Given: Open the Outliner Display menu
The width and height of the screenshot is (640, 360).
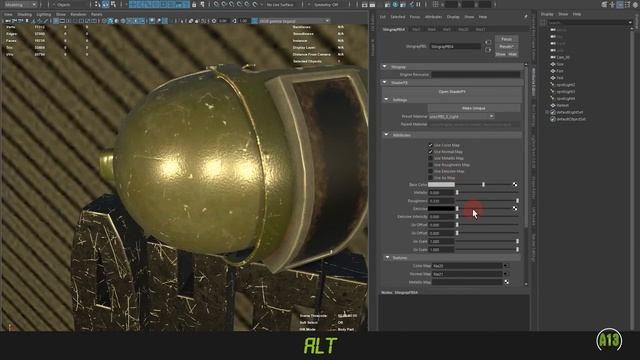Looking at the screenshot, I should click(547, 14).
